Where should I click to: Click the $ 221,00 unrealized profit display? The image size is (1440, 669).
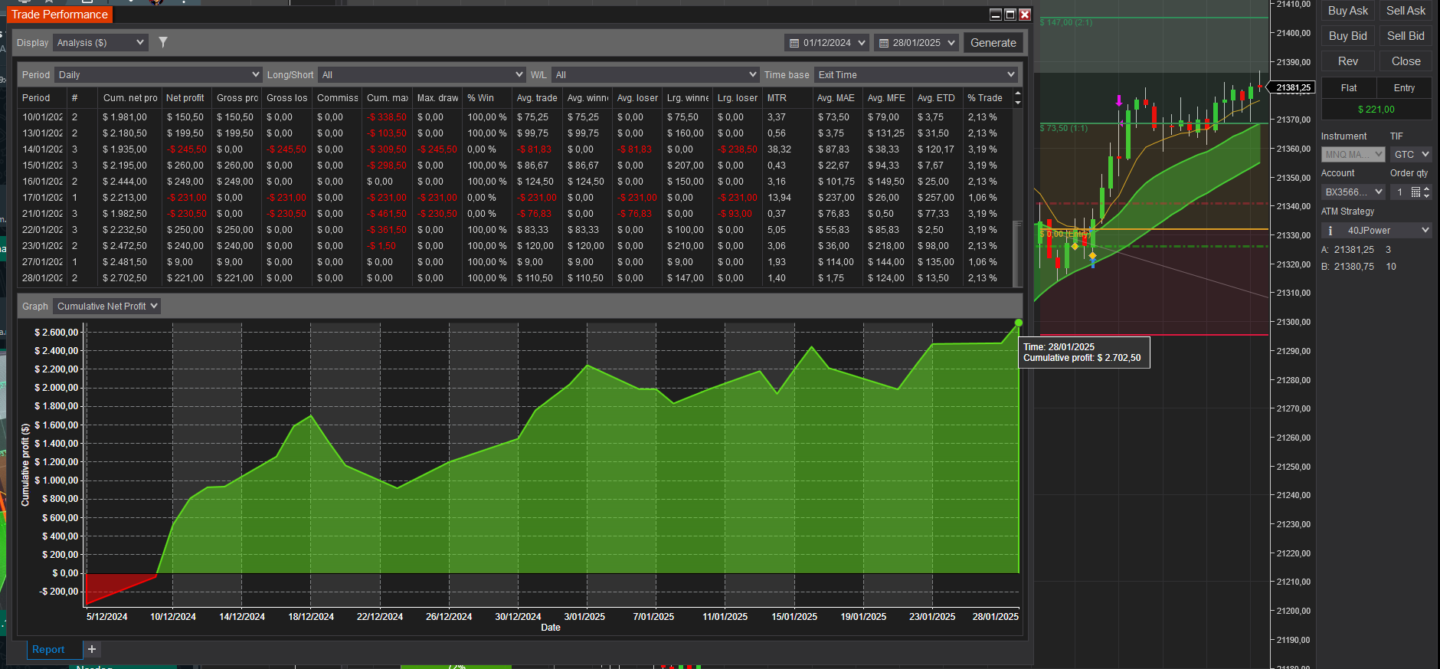[x=1376, y=109]
